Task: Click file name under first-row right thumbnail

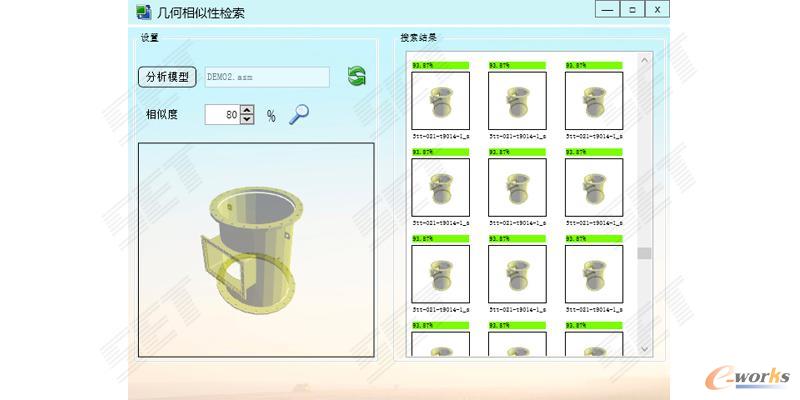Action: point(594,137)
